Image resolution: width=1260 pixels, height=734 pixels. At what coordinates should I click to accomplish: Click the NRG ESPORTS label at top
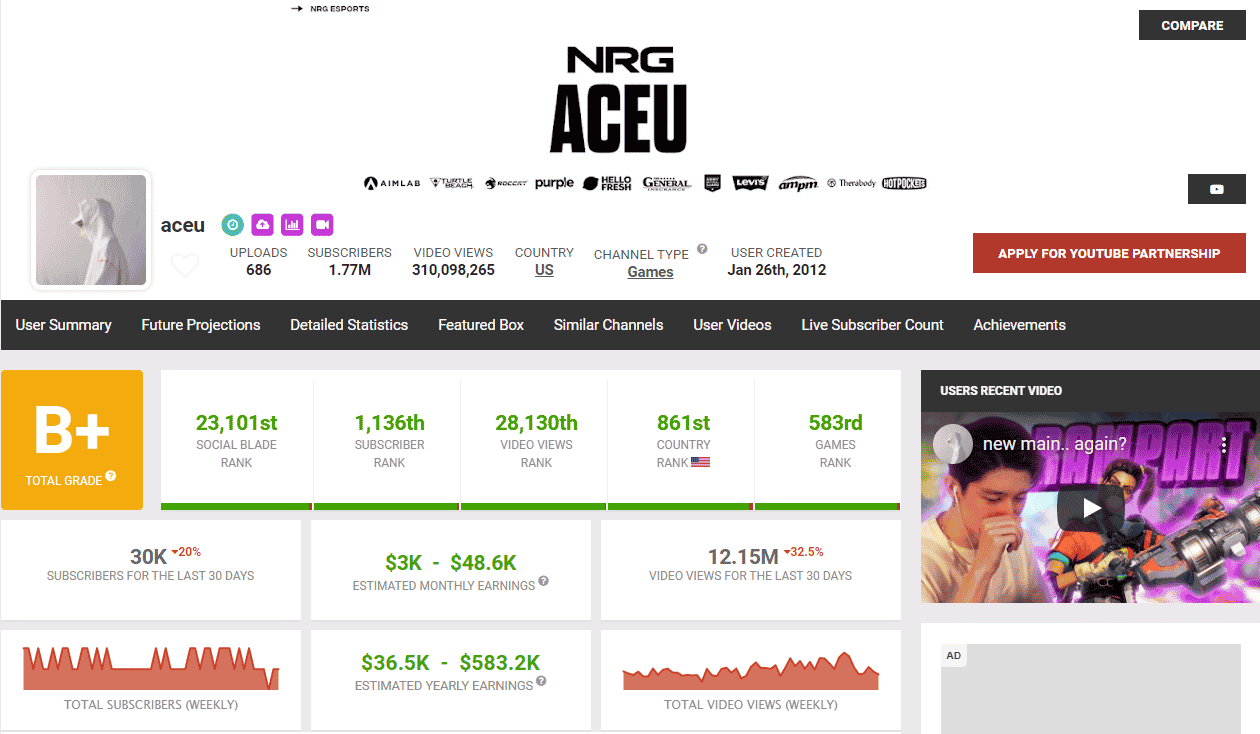pyautogui.click(x=339, y=9)
